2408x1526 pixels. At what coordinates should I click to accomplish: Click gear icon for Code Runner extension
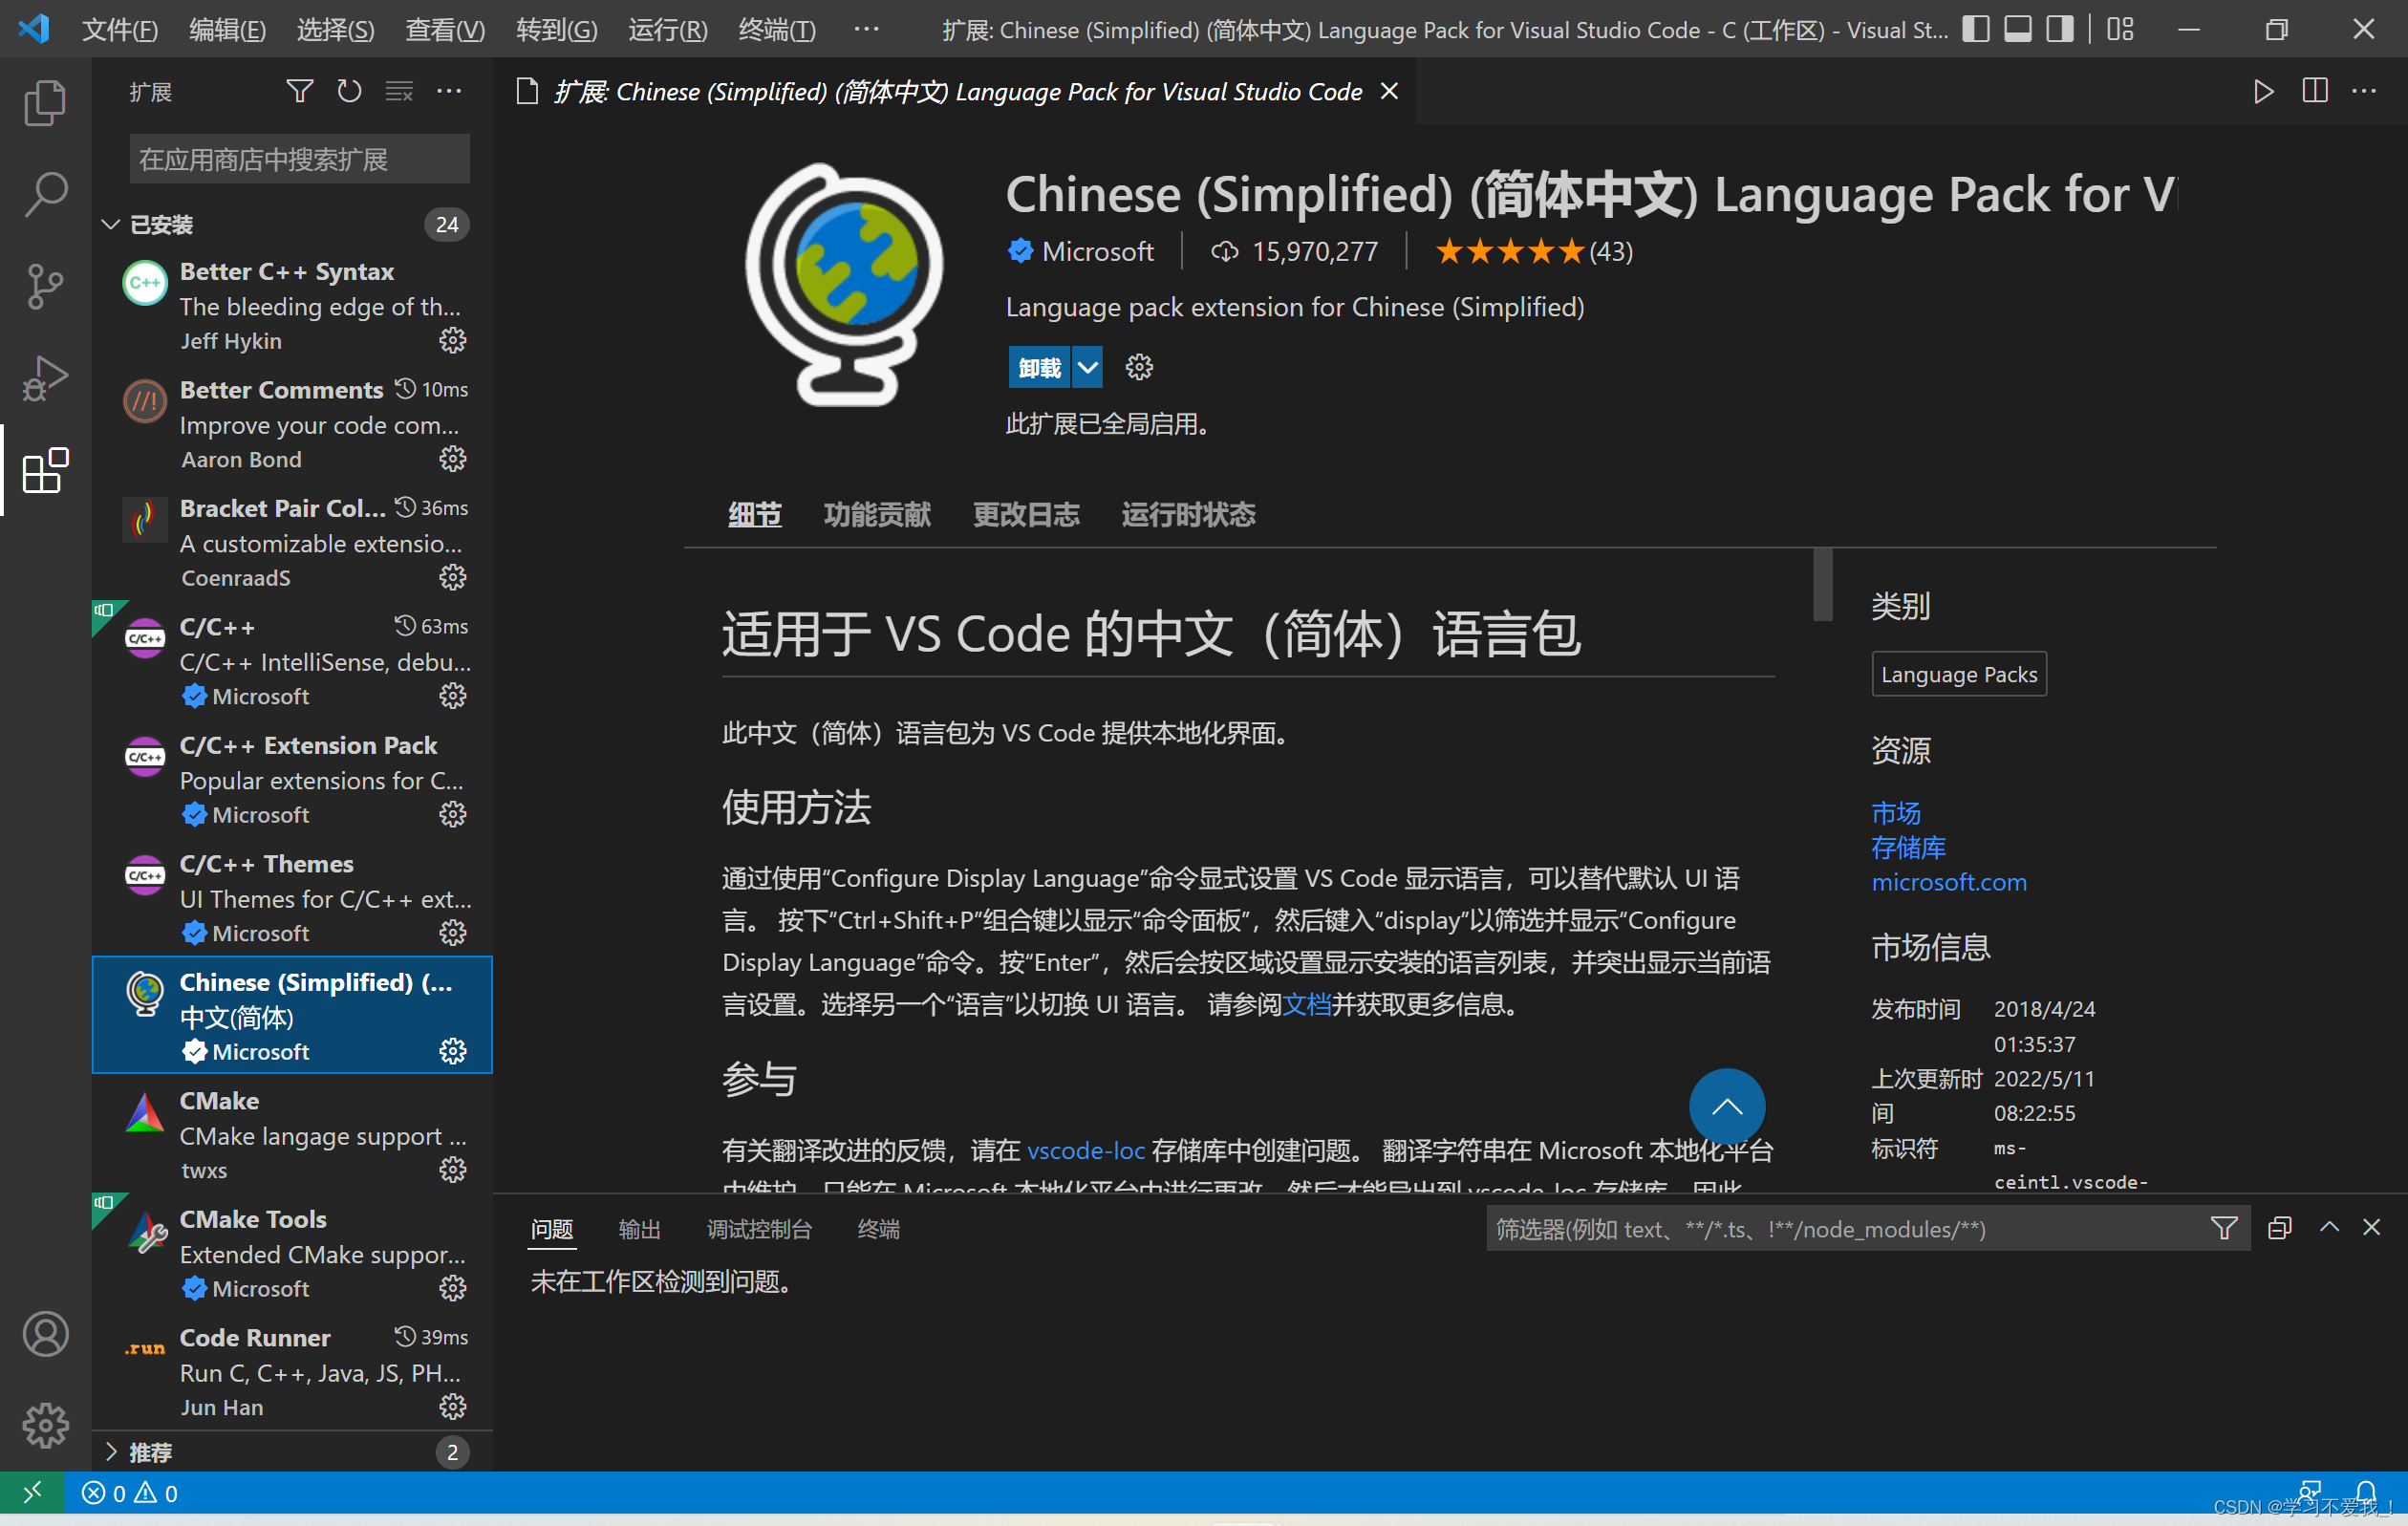click(x=453, y=1407)
